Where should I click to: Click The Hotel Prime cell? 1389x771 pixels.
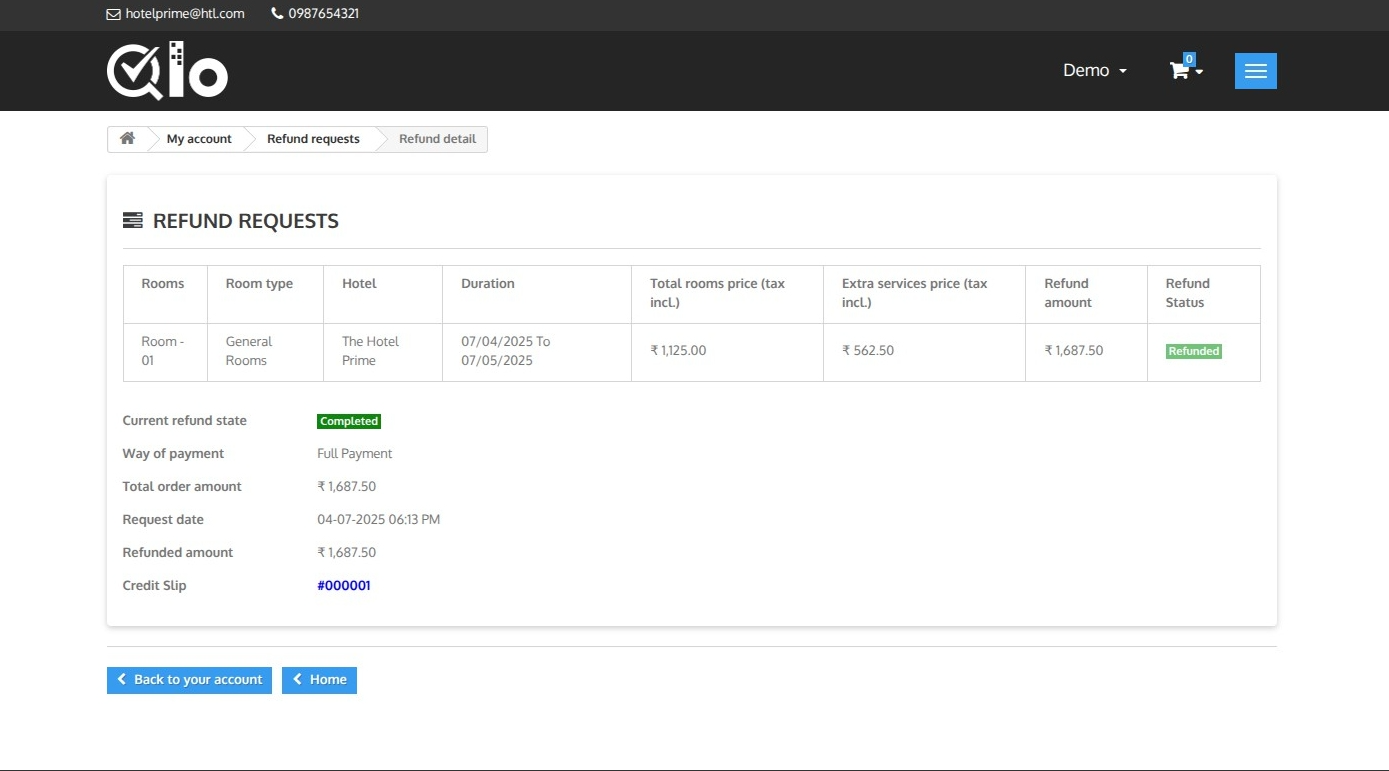pyautogui.click(x=383, y=352)
